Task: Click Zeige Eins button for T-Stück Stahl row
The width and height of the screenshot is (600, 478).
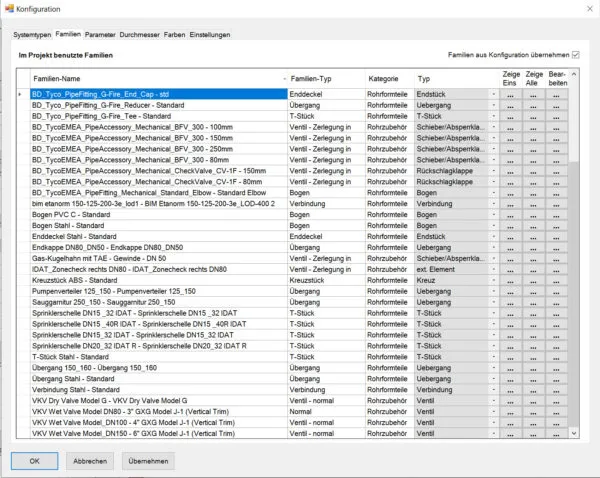Action: point(510,357)
